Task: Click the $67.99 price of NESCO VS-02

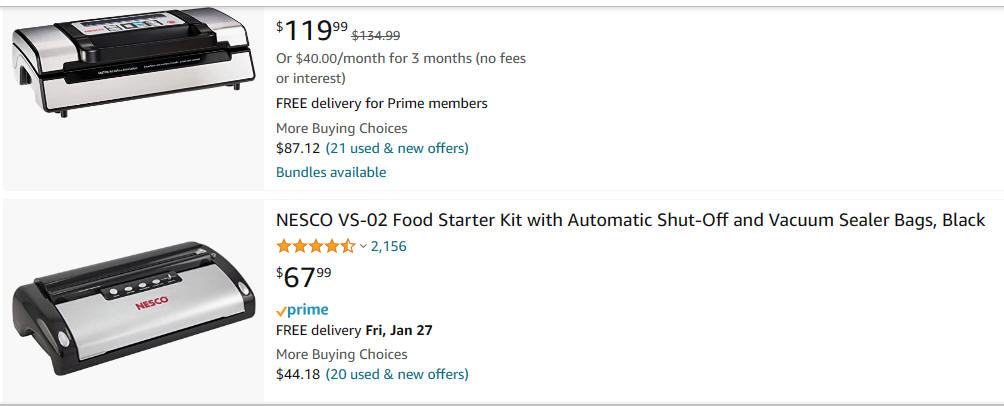Action: pos(304,277)
